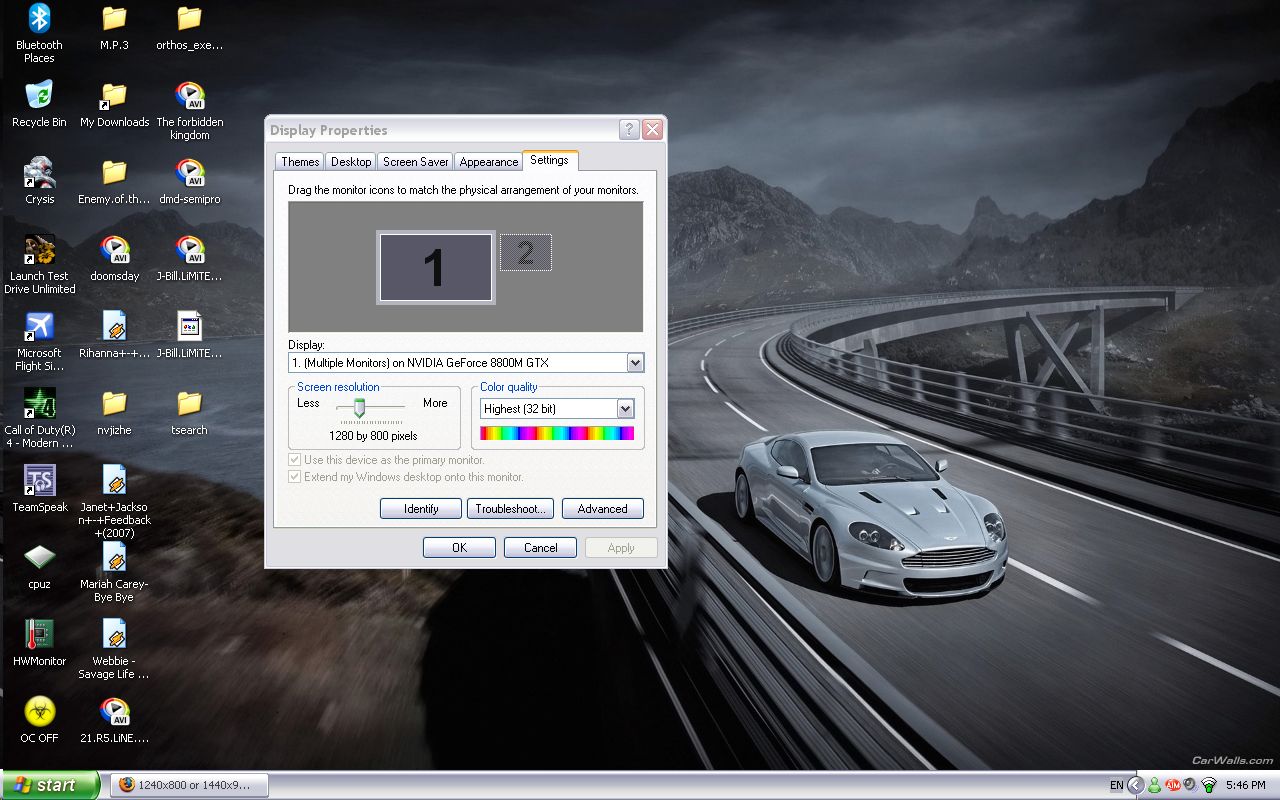Open the AIM tray icon
1280x800 pixels.
1172,785
